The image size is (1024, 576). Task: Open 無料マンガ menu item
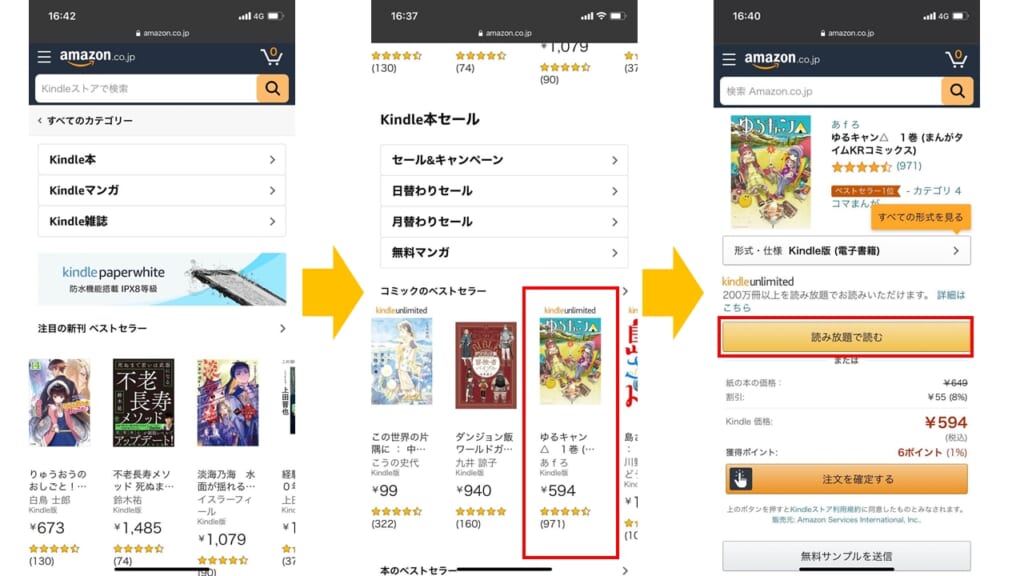[x=504, y=253]
